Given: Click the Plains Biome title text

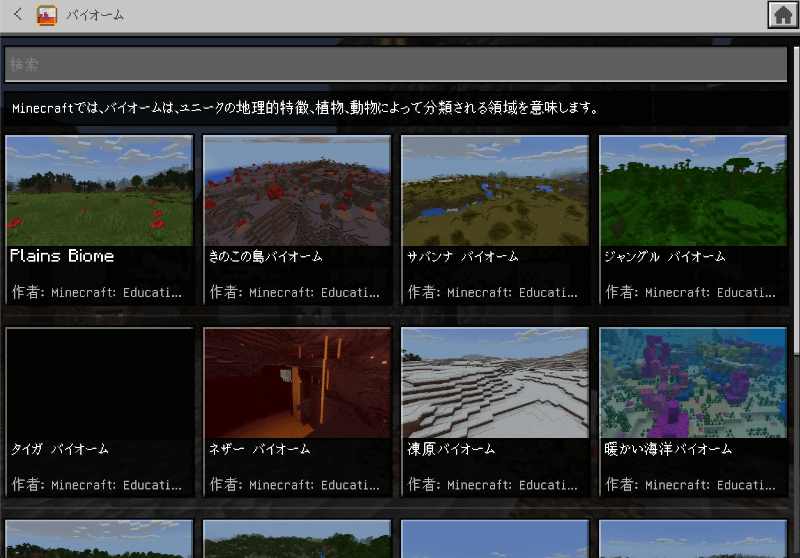Looking at the screenshot, I should [x=62, y=256].
